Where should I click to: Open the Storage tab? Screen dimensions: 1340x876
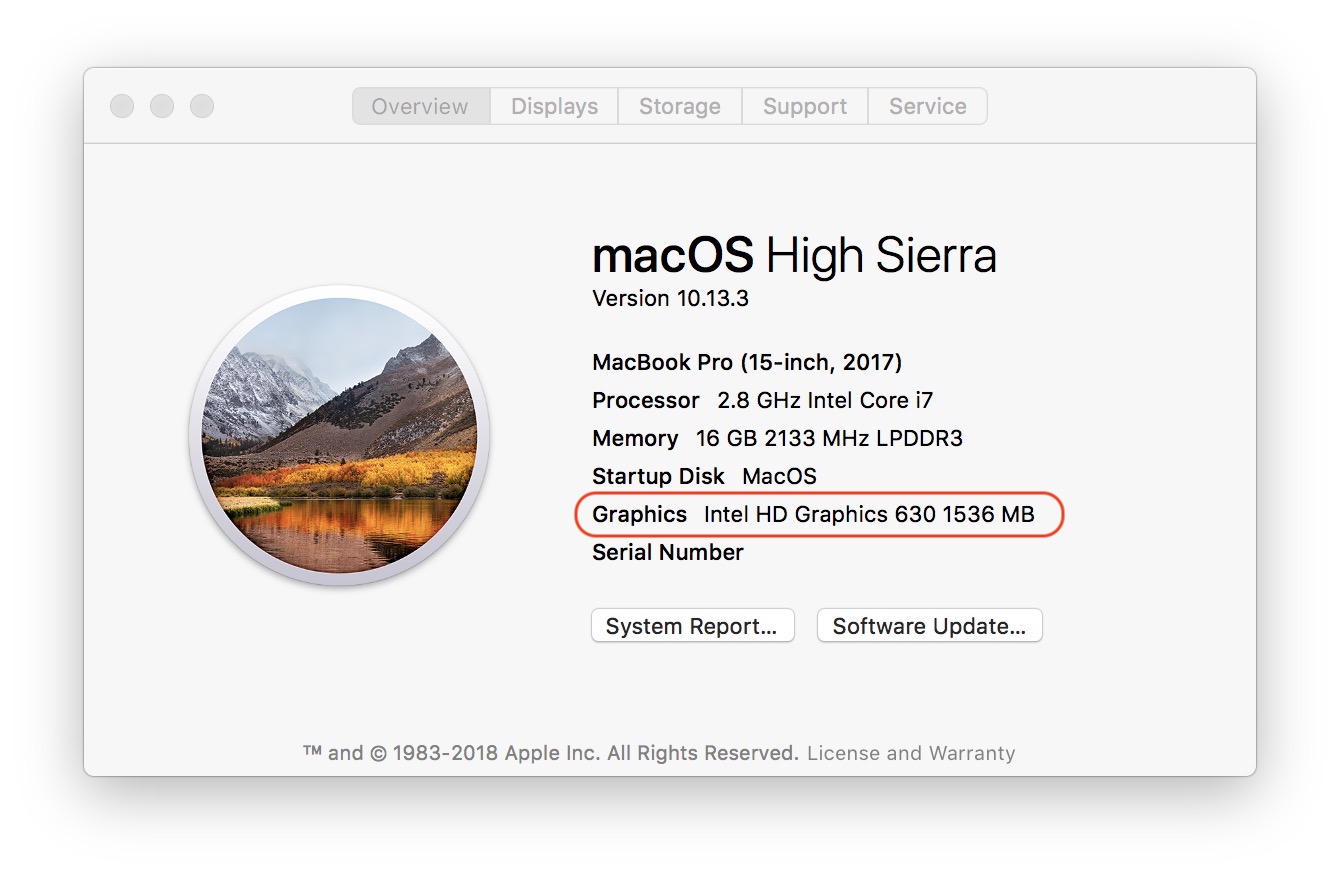click(679, 105)
